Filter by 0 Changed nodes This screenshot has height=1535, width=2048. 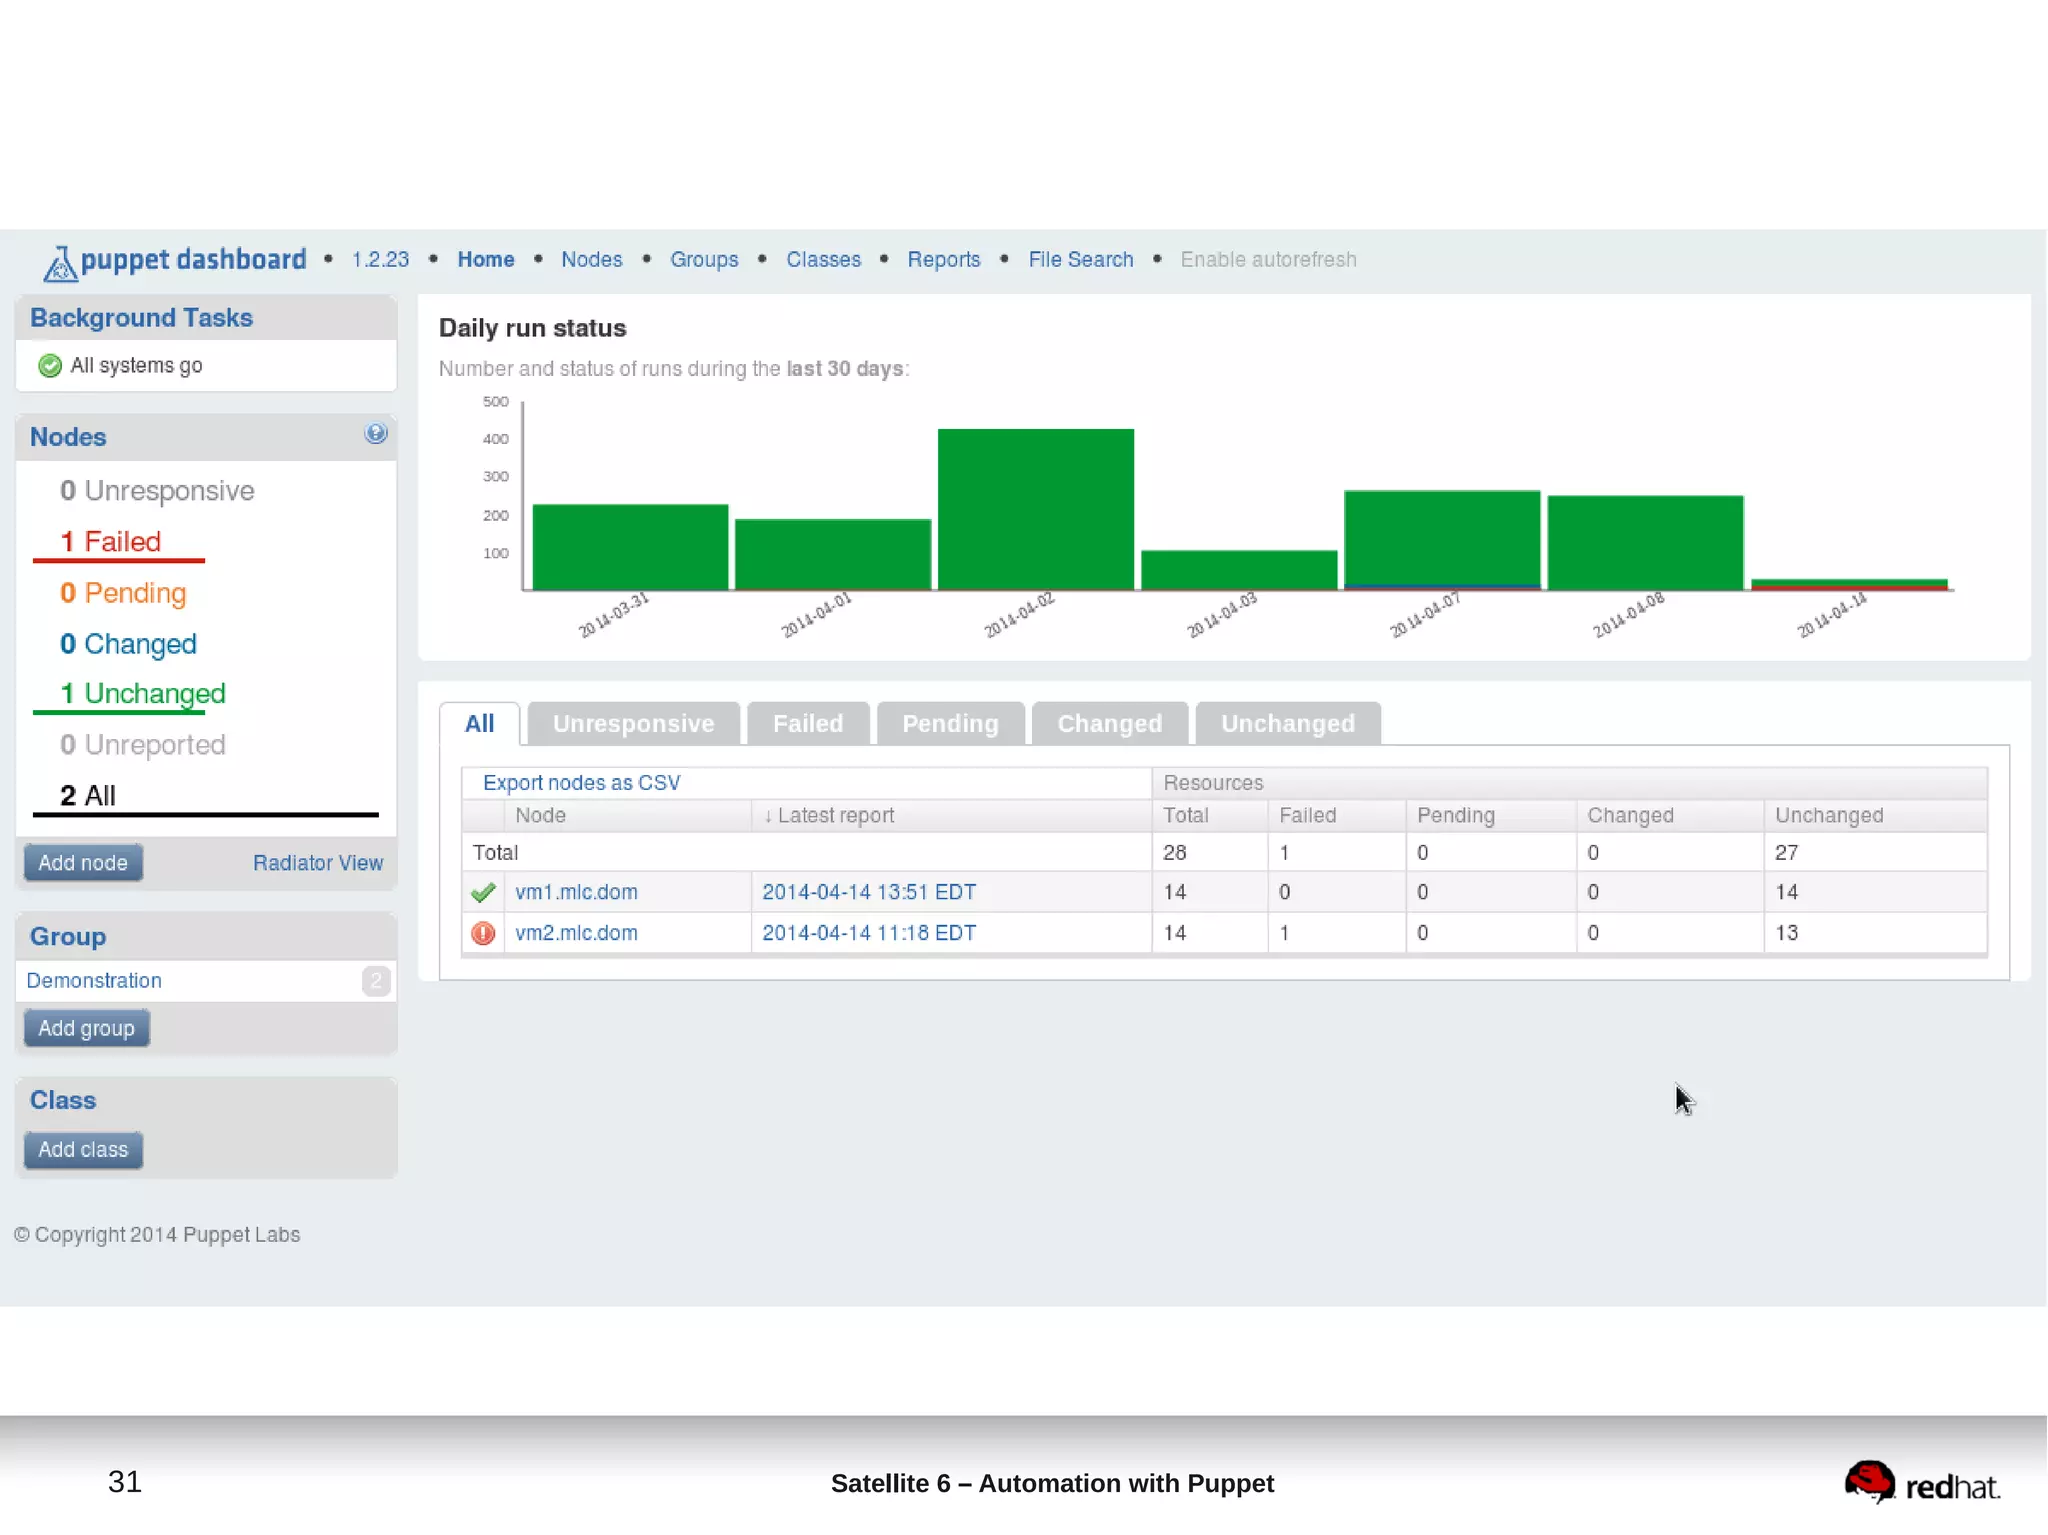click(128, 644)
